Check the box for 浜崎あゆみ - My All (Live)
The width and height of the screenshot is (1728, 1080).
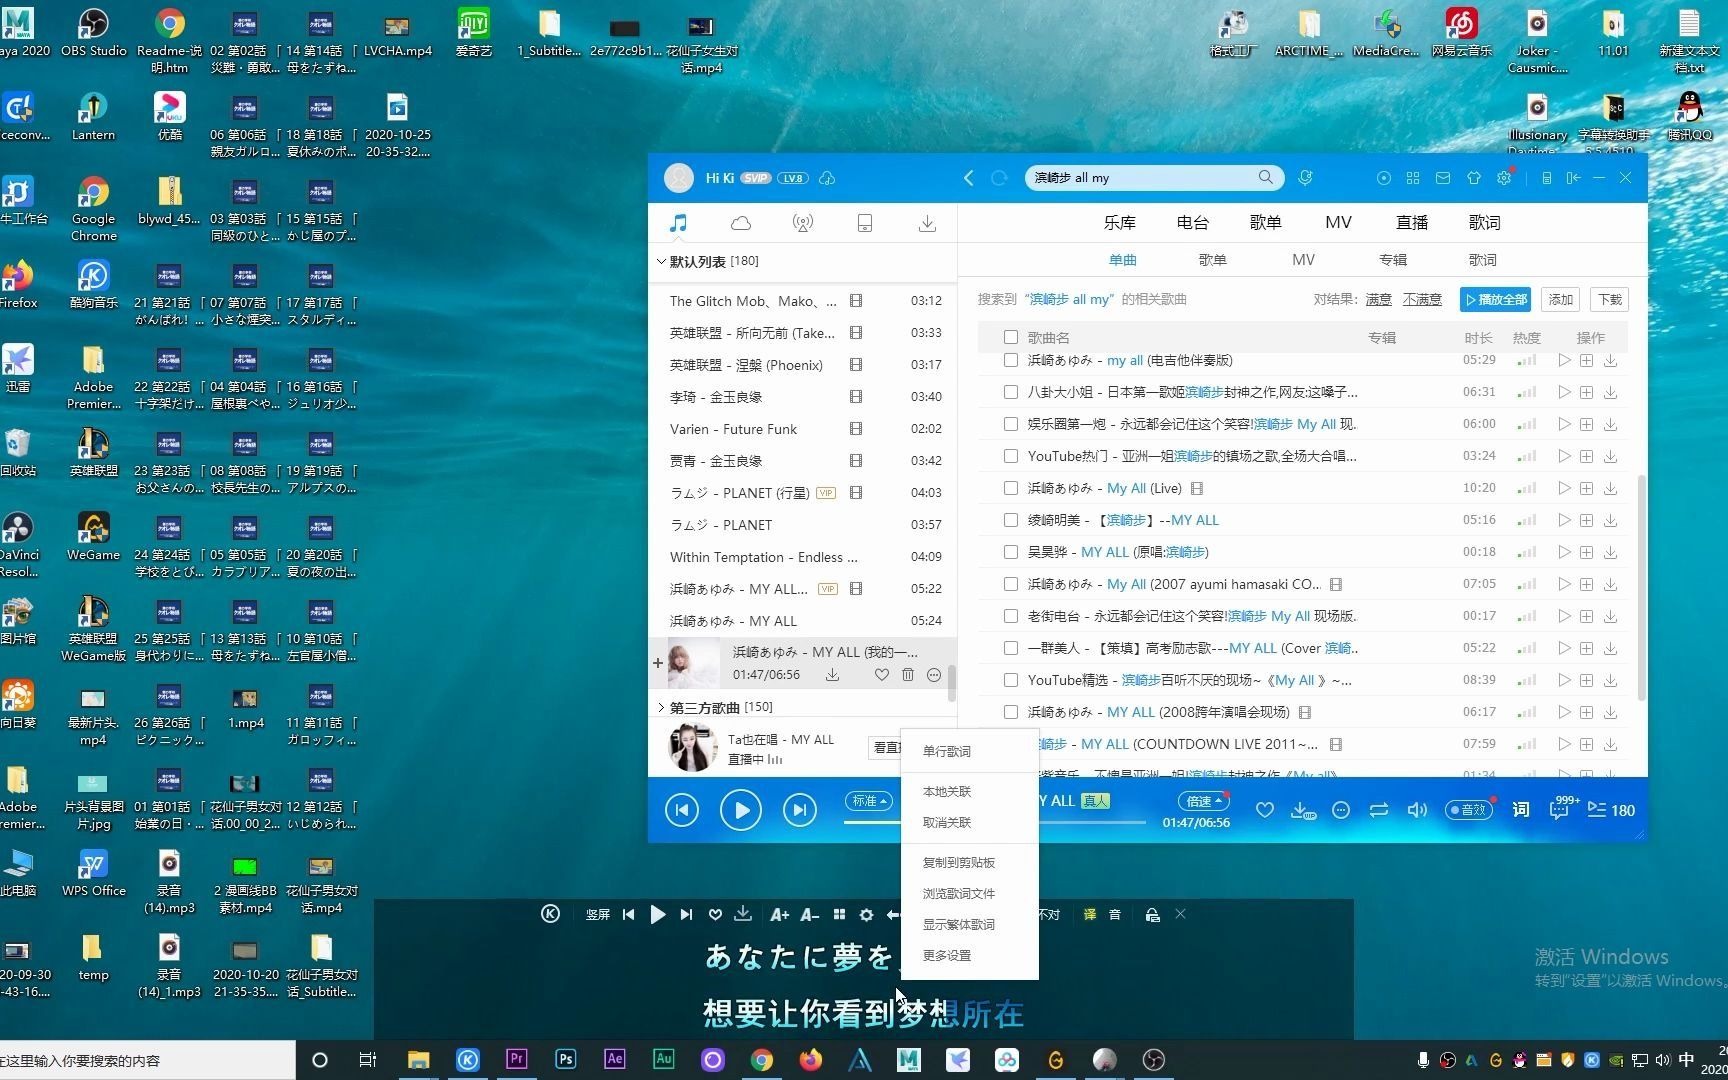[1010, 488]
